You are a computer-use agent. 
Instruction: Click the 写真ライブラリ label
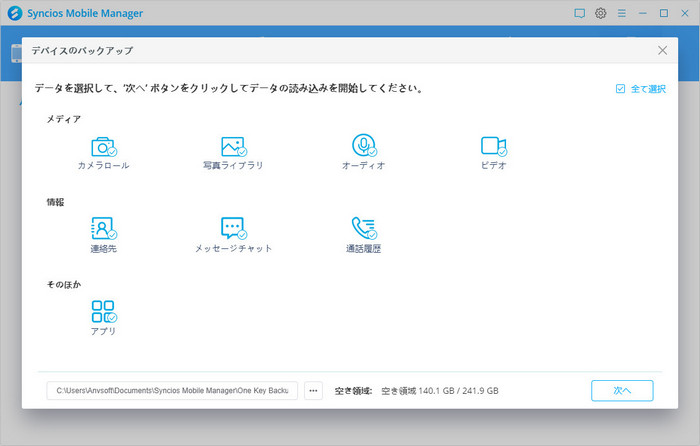(233, 166)
